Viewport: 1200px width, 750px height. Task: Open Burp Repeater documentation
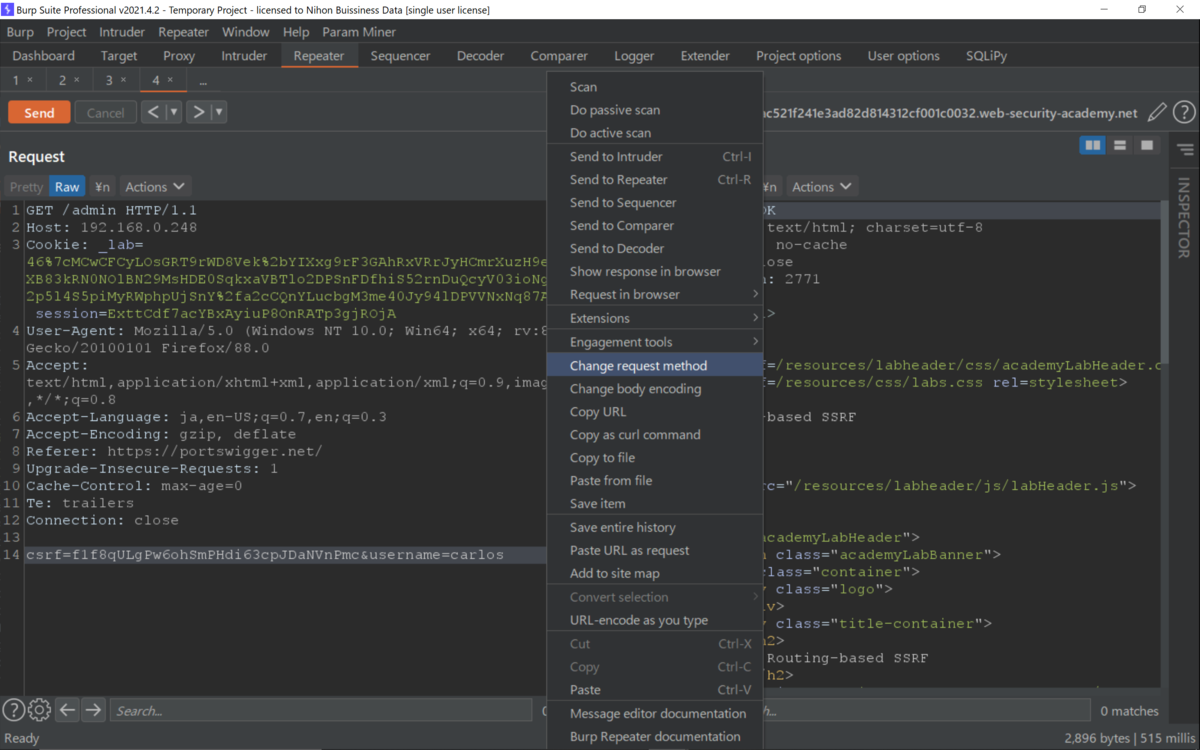point(655,736)
